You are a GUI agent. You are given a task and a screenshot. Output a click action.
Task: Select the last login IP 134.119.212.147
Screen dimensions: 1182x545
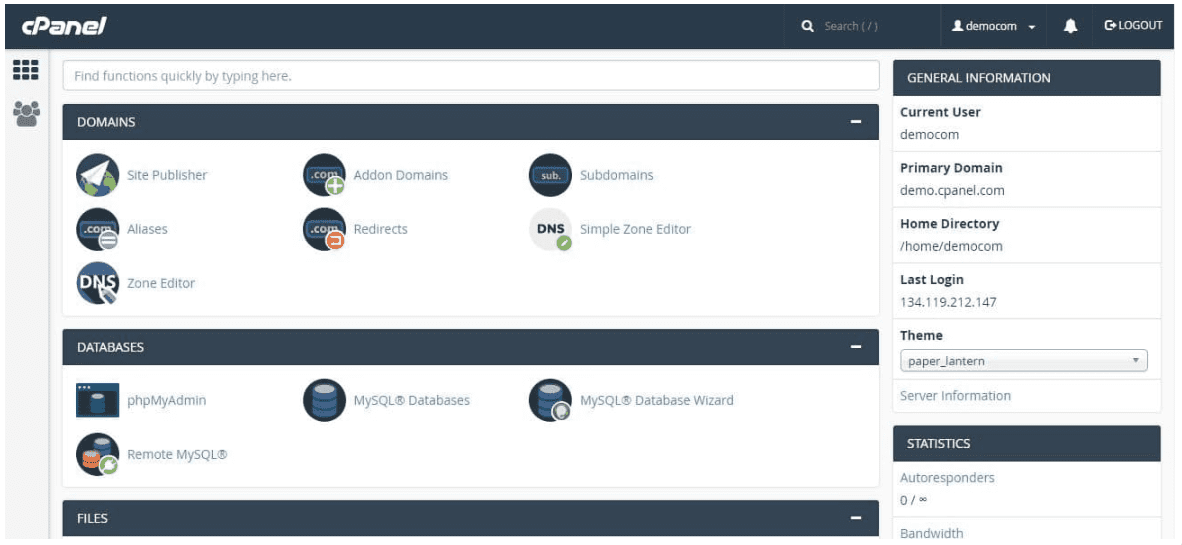click(948, 302)
